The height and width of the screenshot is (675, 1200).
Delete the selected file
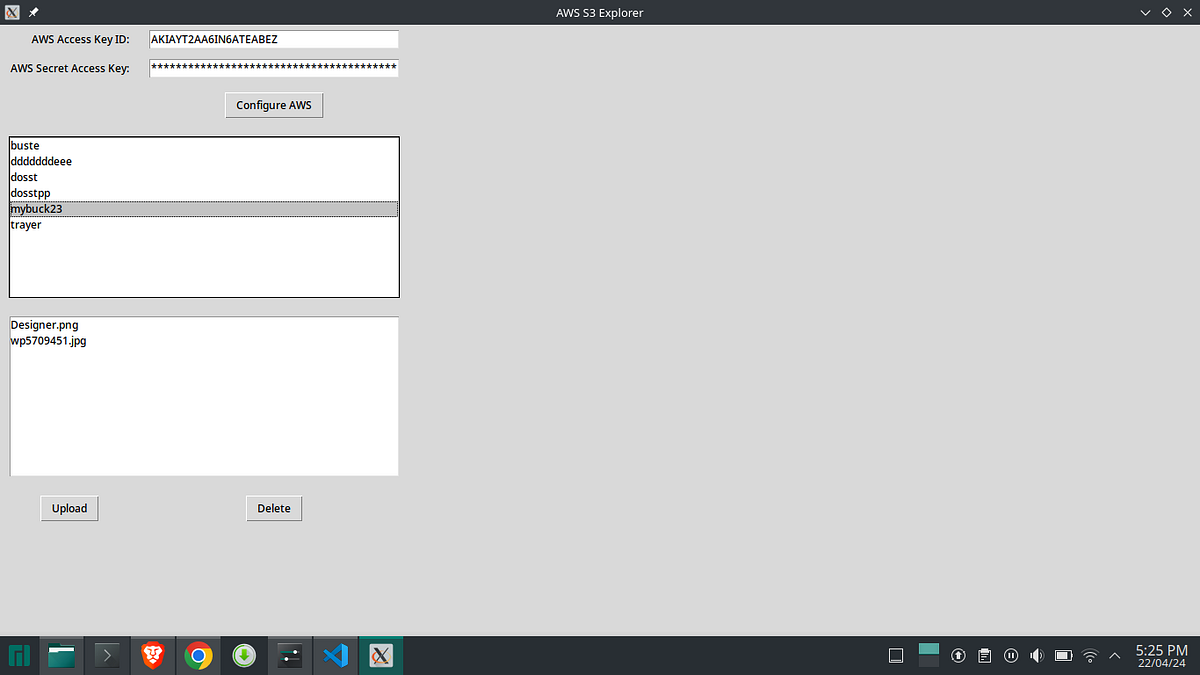(274, 508)
